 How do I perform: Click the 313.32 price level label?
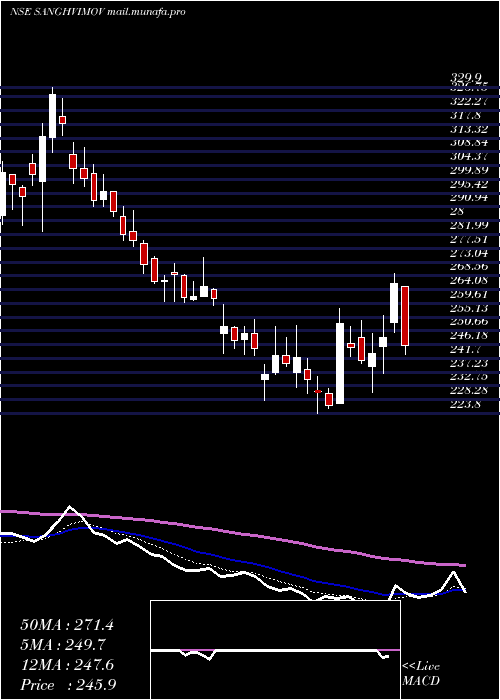click(469, 129)
